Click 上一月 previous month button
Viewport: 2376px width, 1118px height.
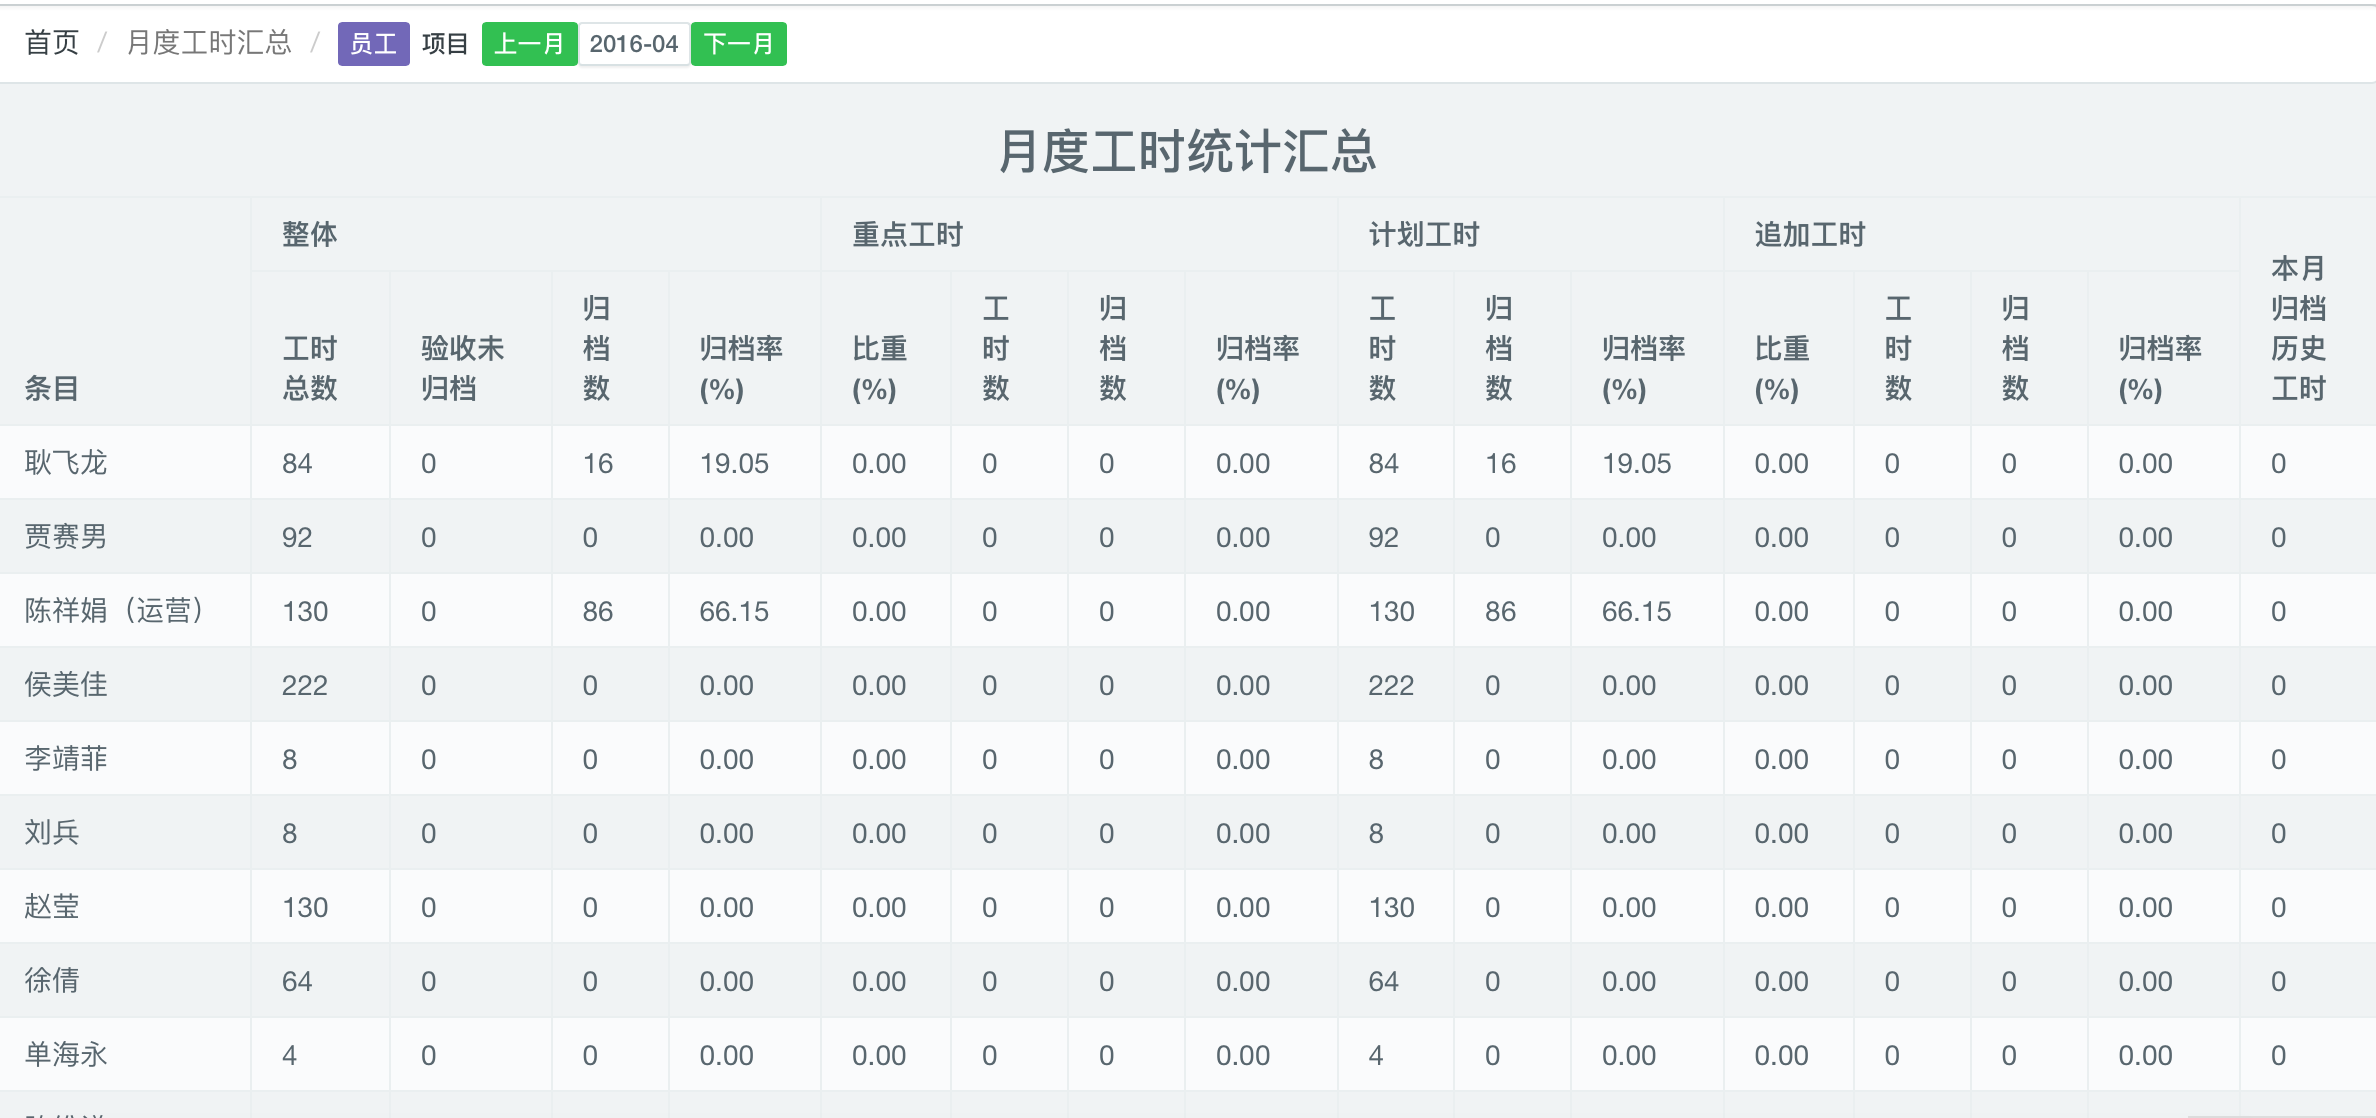(529, 44)
